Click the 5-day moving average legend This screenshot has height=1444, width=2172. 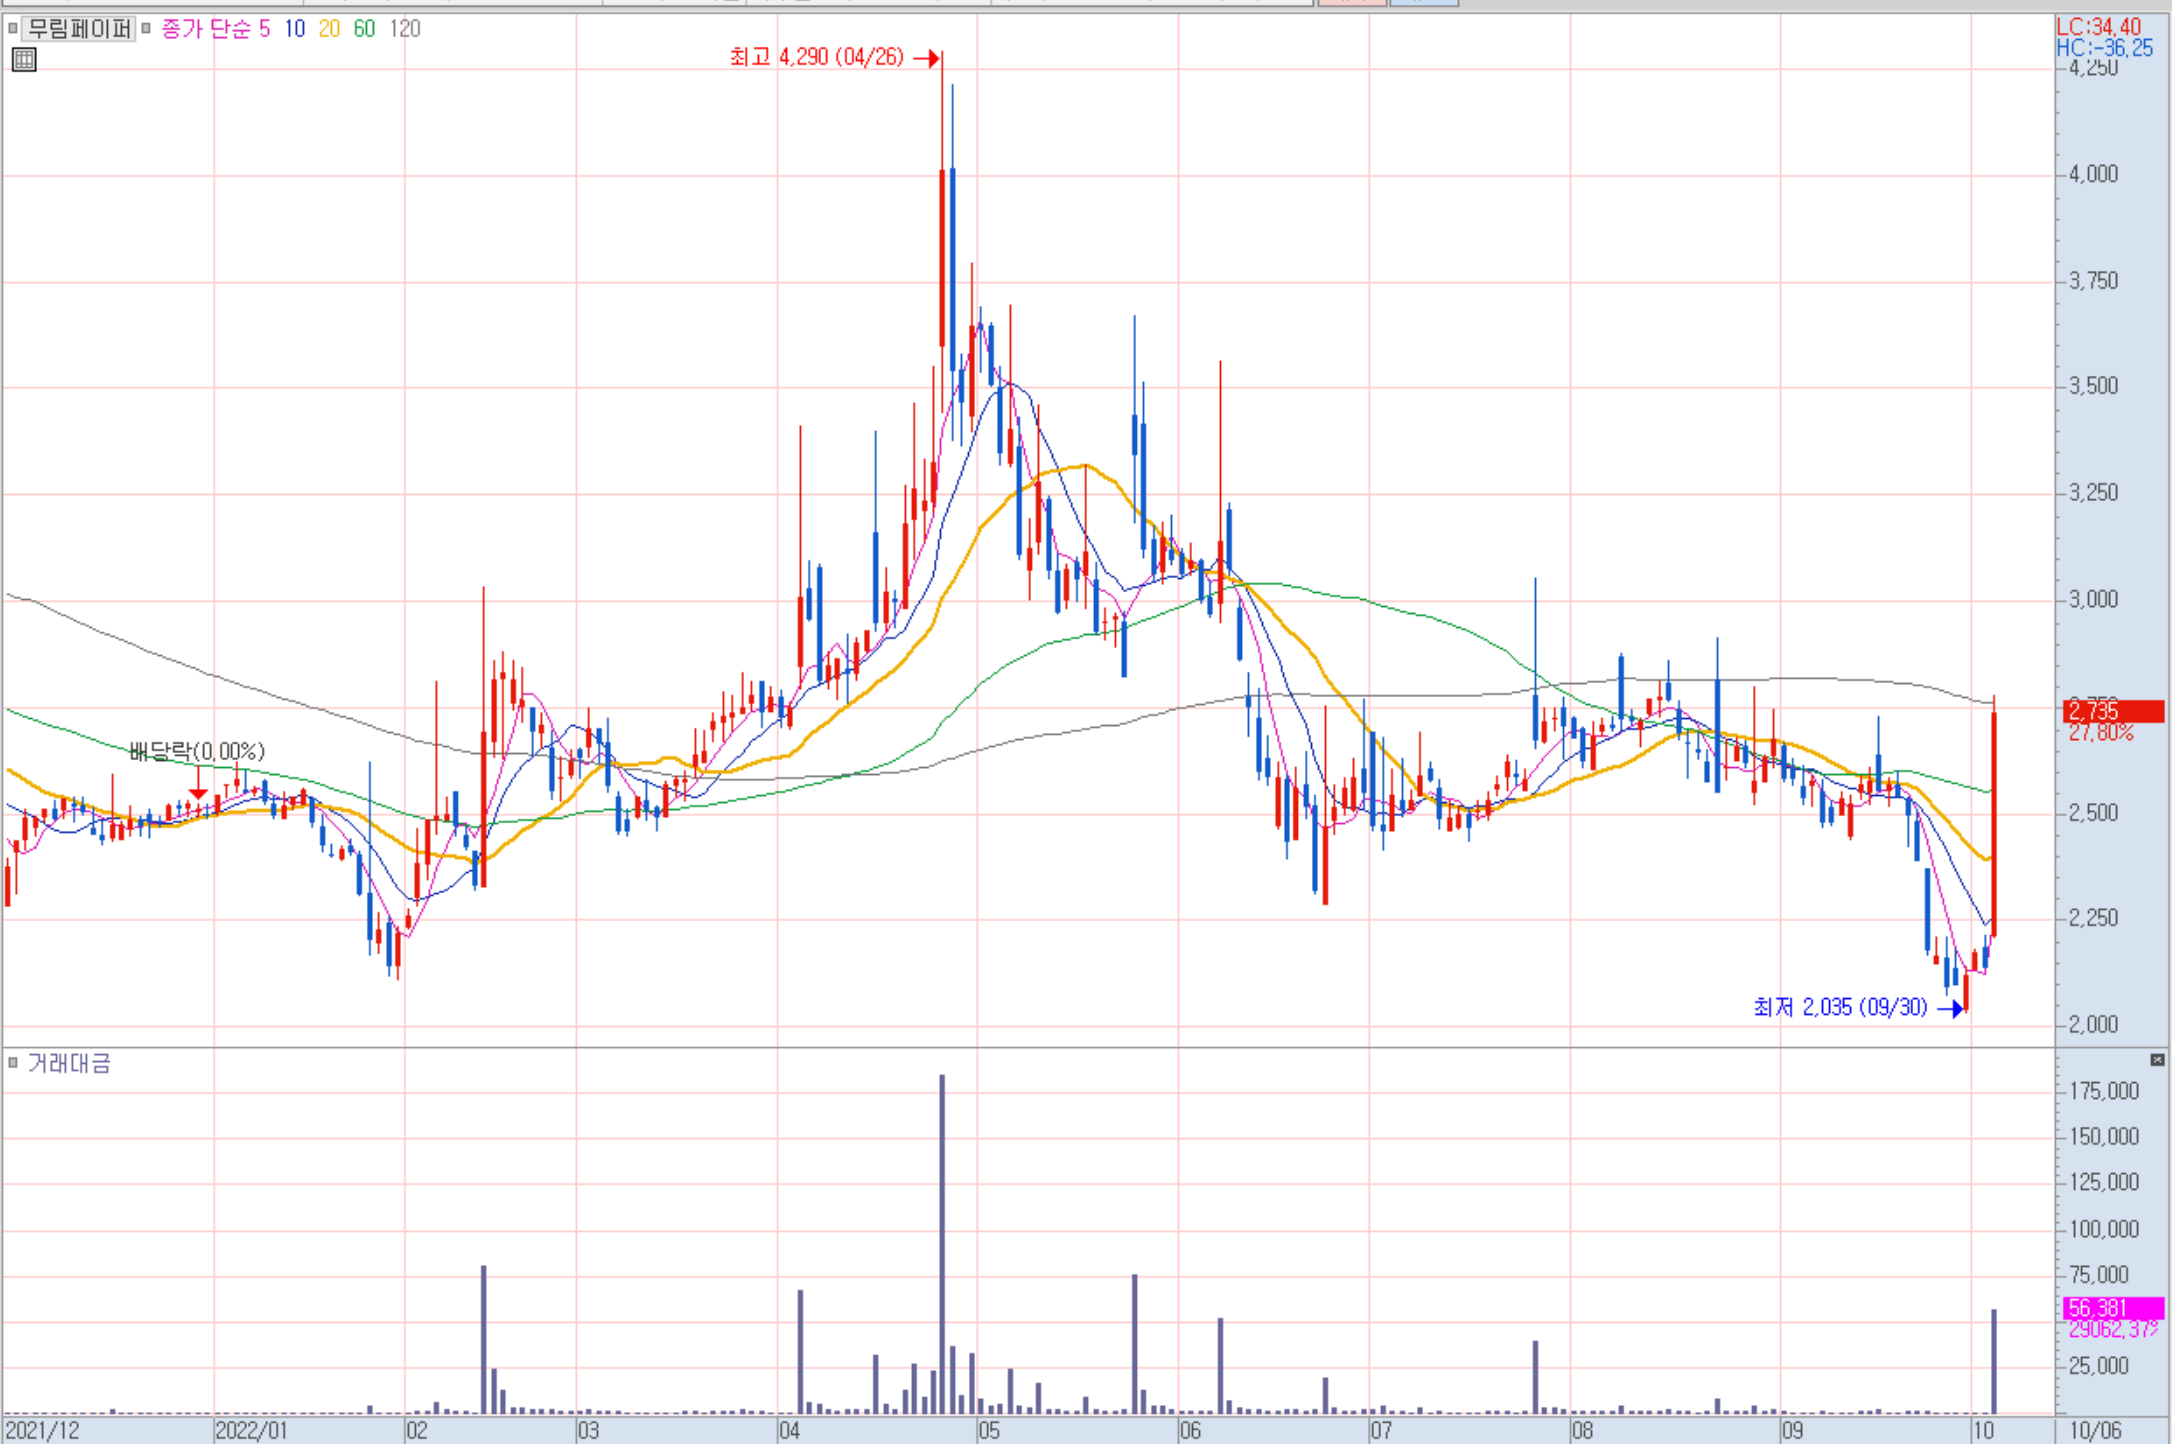click(x=264, y=28)
